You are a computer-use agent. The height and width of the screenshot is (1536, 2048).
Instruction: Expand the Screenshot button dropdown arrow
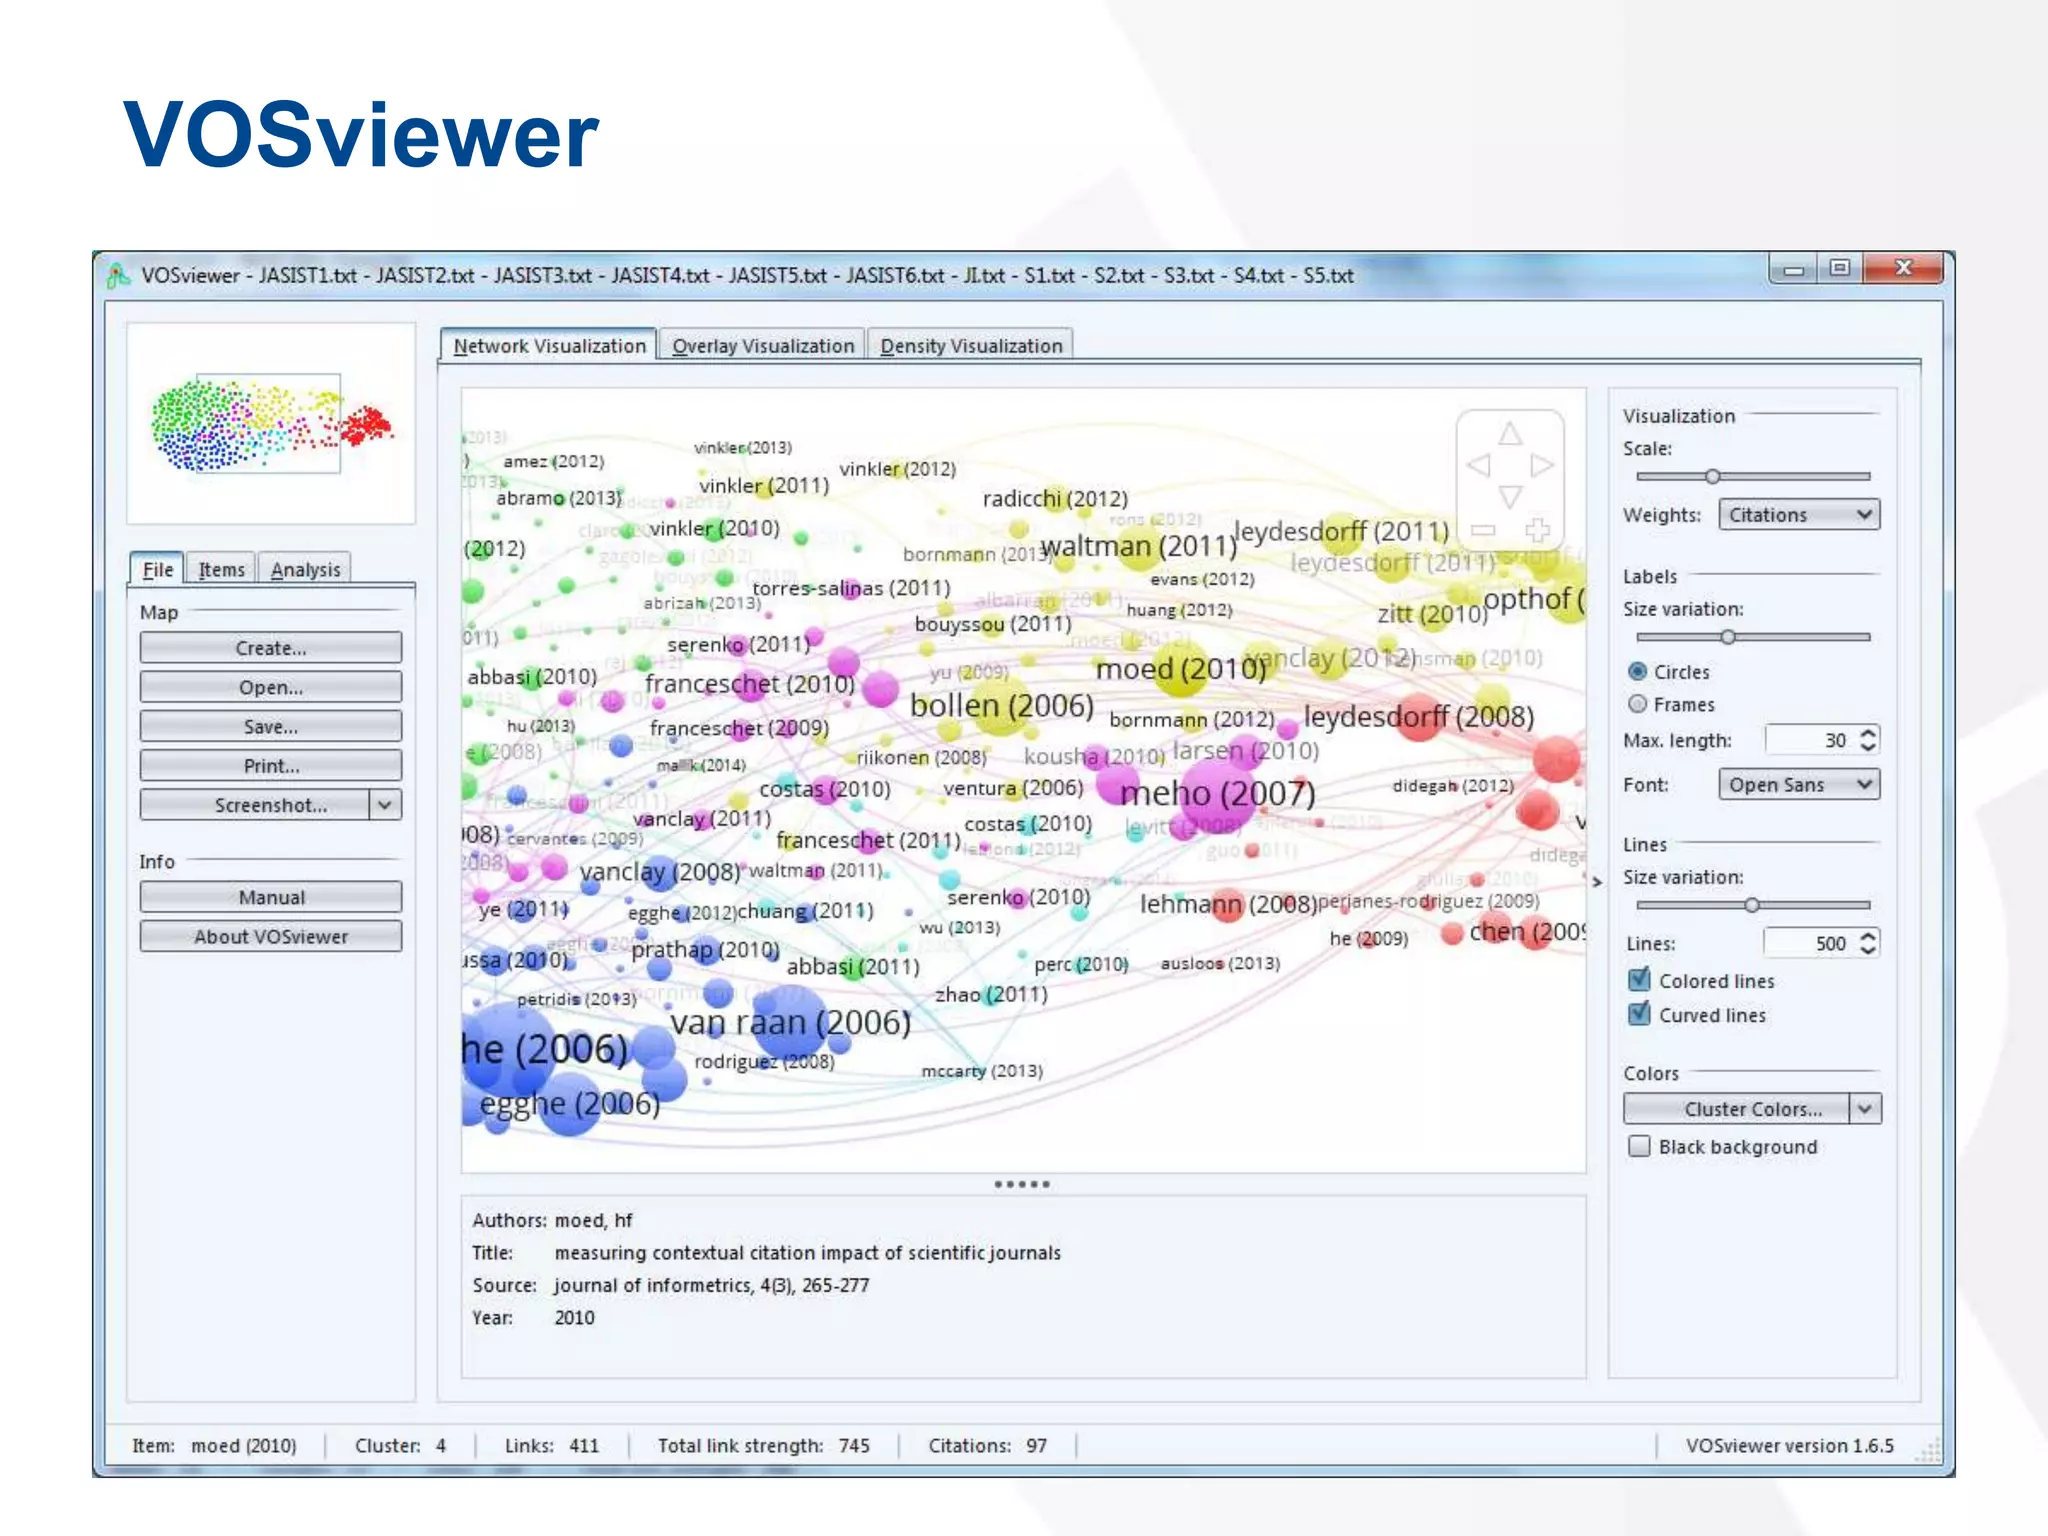pyautogui.click(x=385, y=805)
